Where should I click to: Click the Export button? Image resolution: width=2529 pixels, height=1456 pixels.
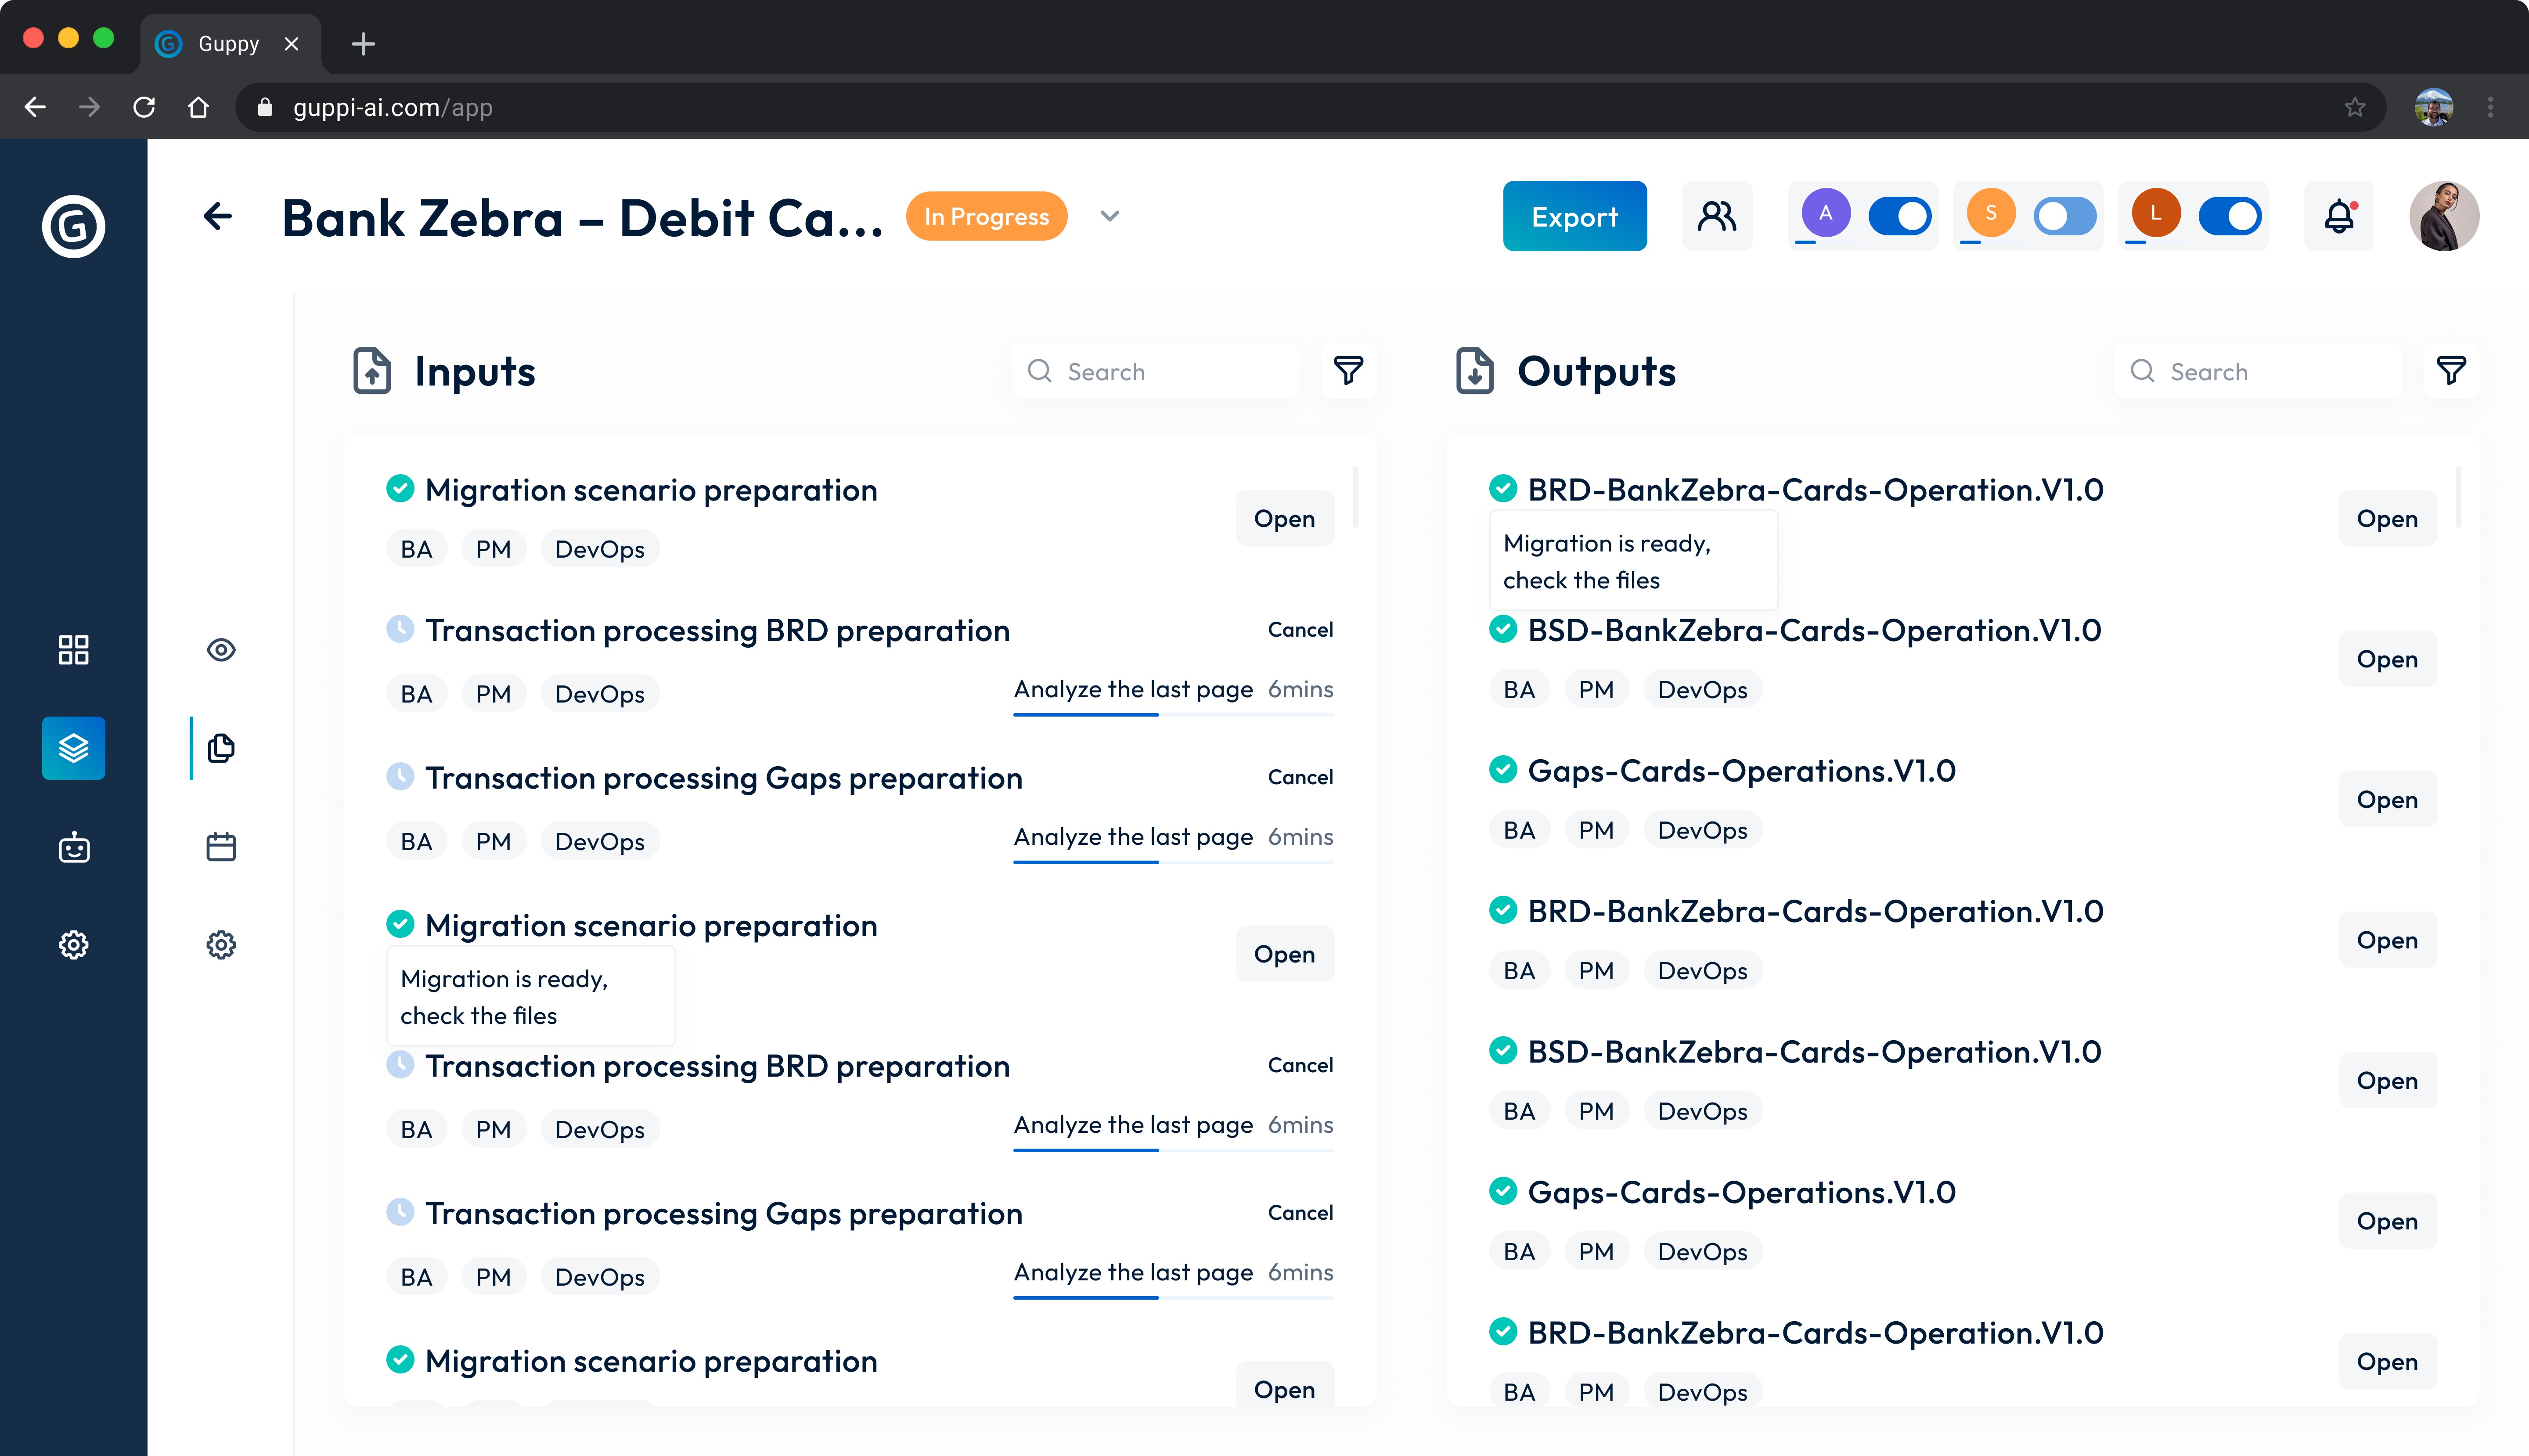[1574, 216]
